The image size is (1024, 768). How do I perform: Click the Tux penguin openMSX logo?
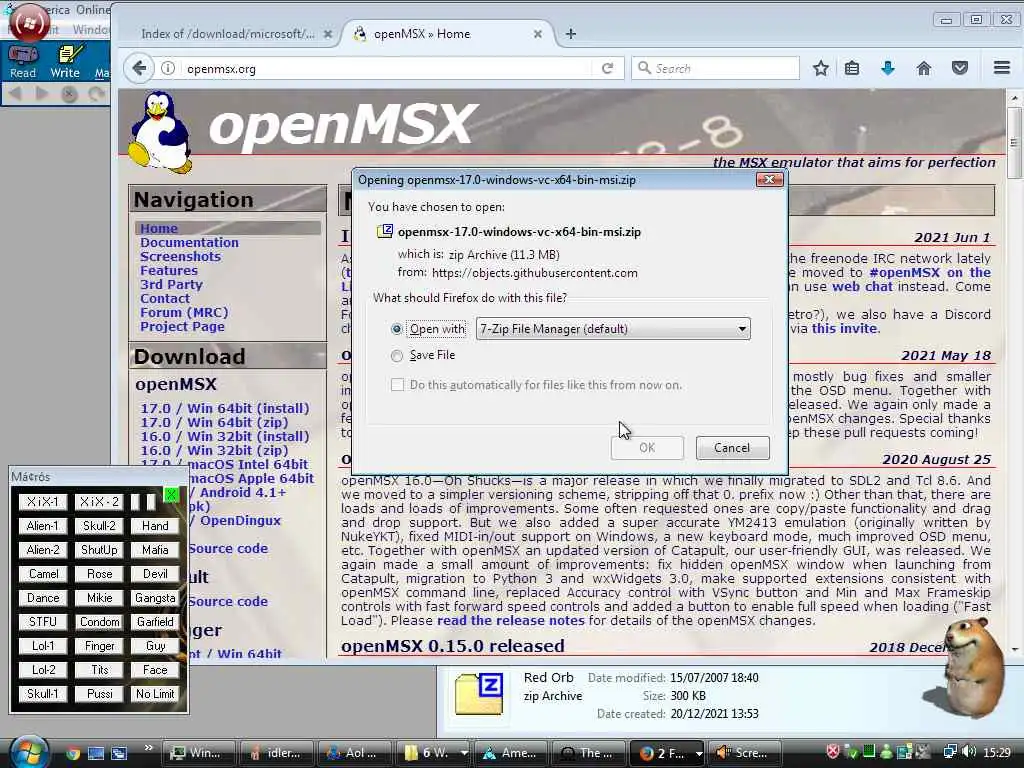(159, 132)
